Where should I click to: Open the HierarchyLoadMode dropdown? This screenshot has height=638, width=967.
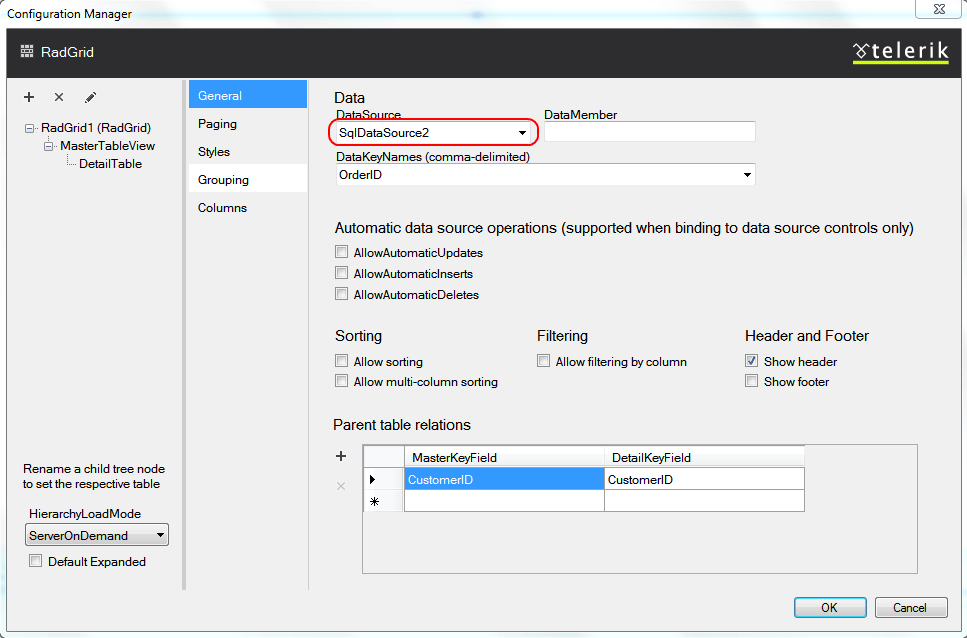click(x=158, y=534)
